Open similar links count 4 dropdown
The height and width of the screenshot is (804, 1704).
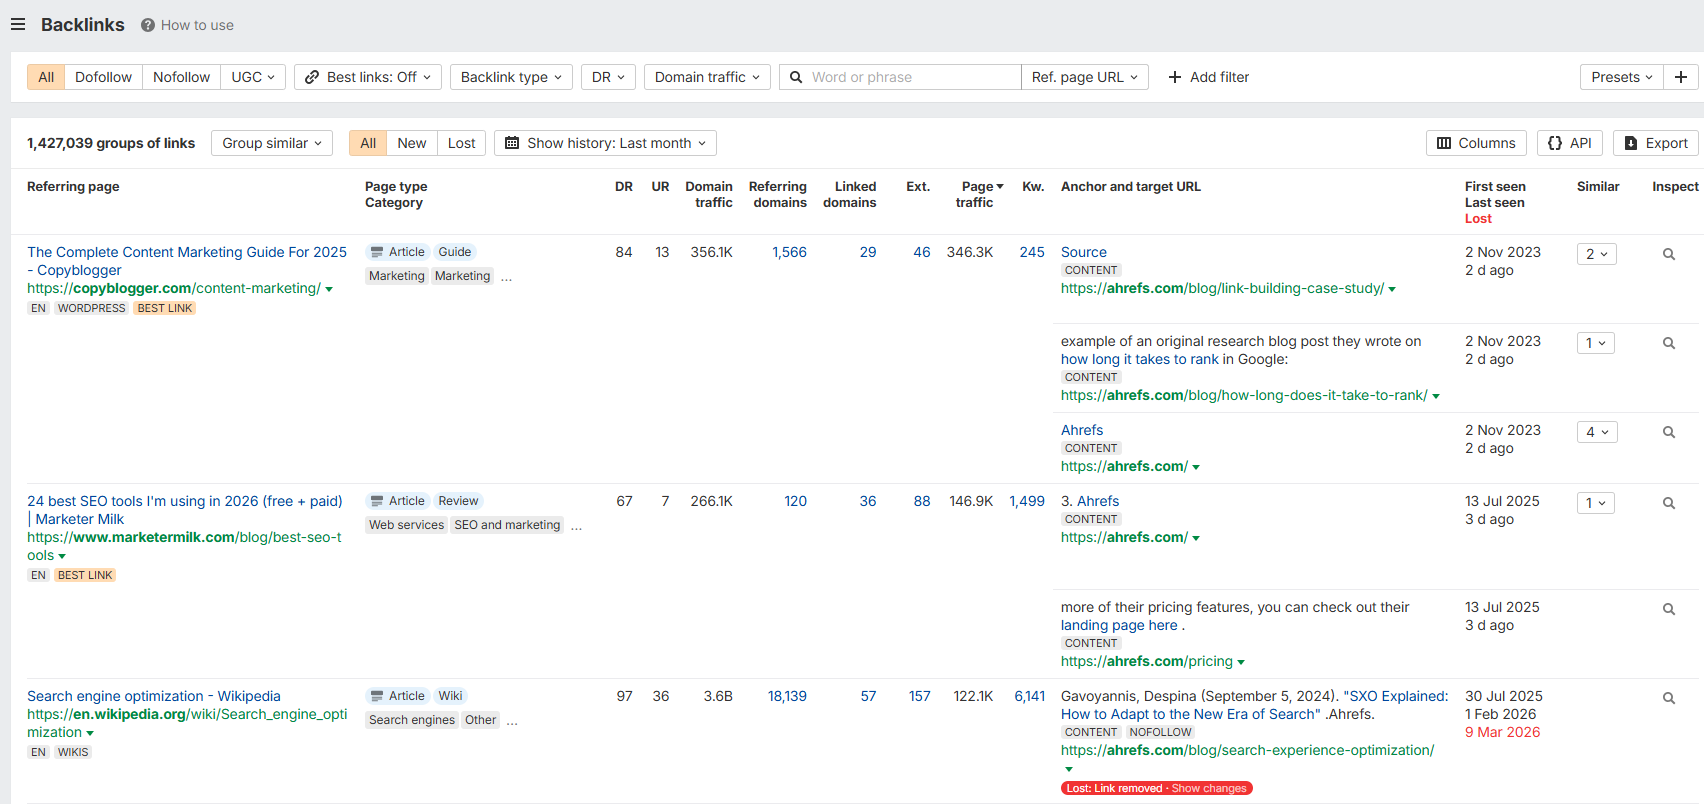[x=1596, y=432]
